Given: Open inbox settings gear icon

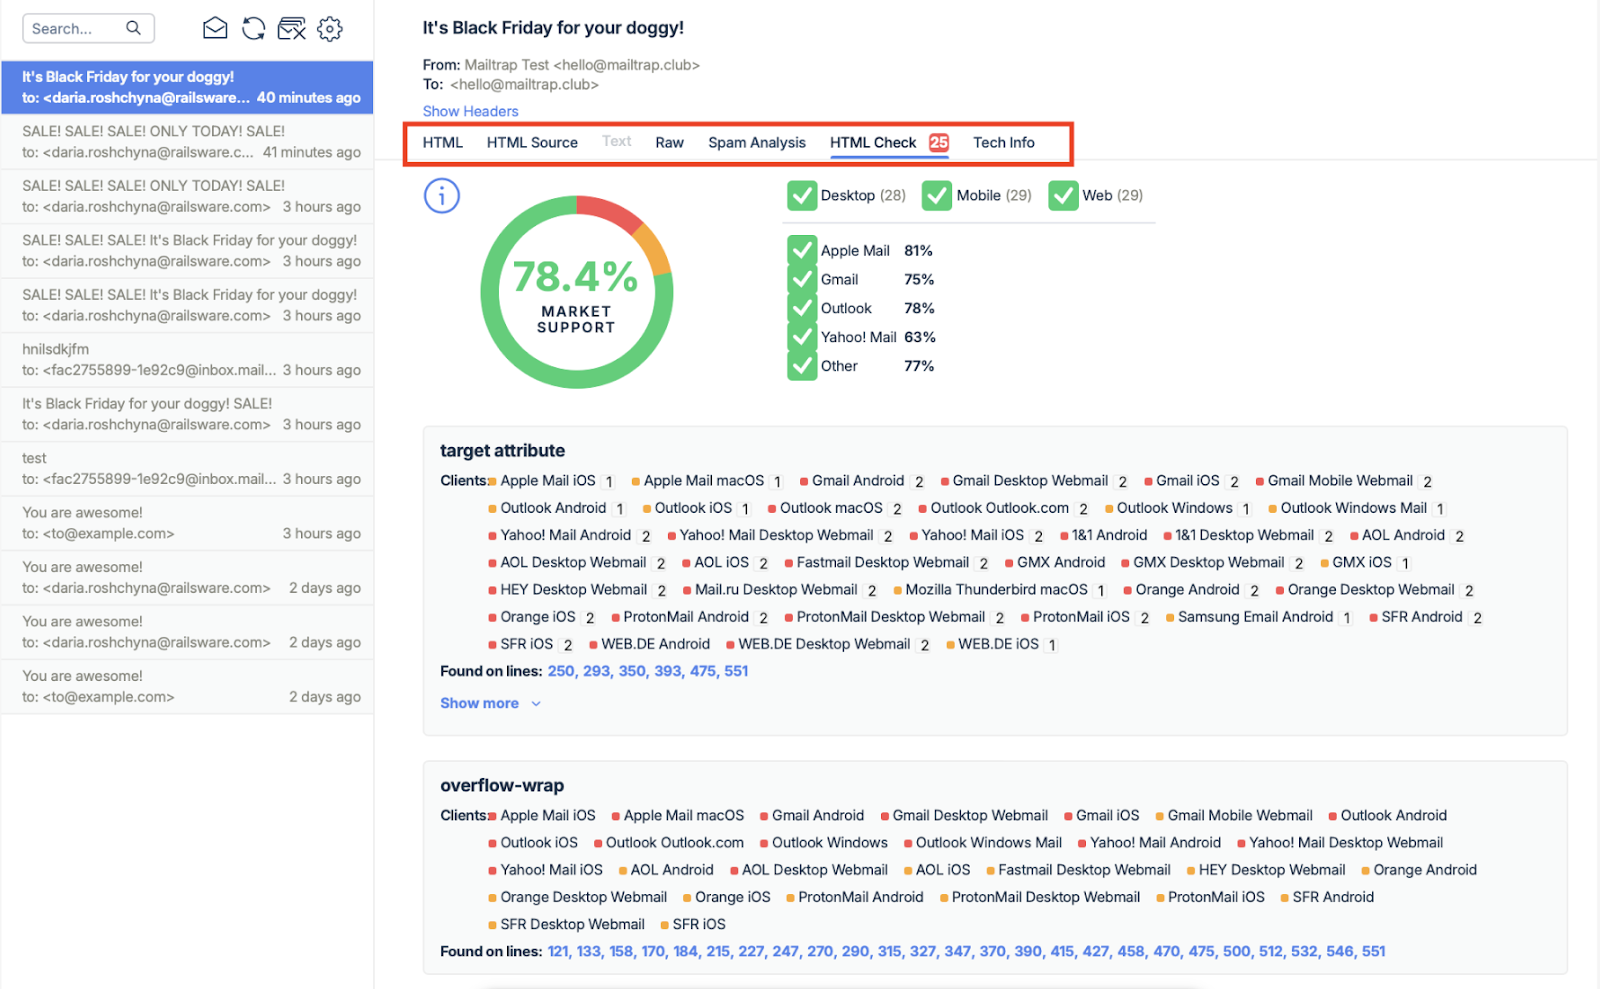Looking at the screenshot, I should tap(330, 29).
